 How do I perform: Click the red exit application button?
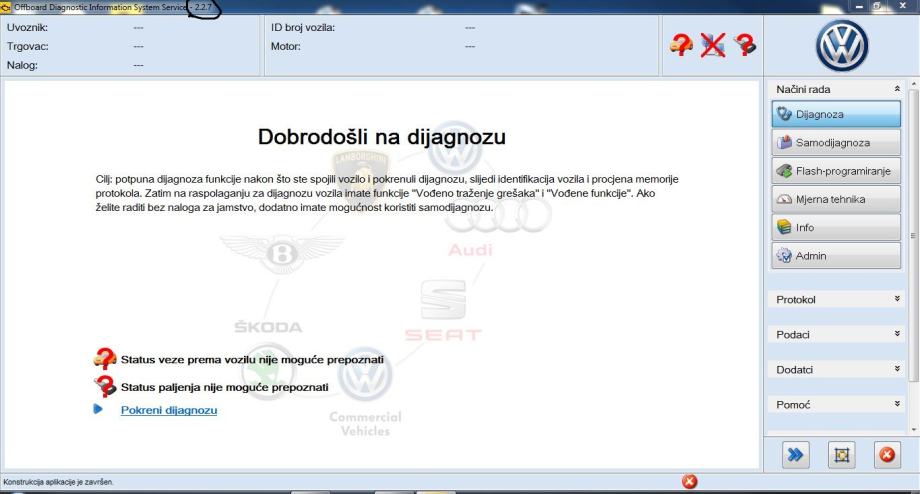point(885,455)
